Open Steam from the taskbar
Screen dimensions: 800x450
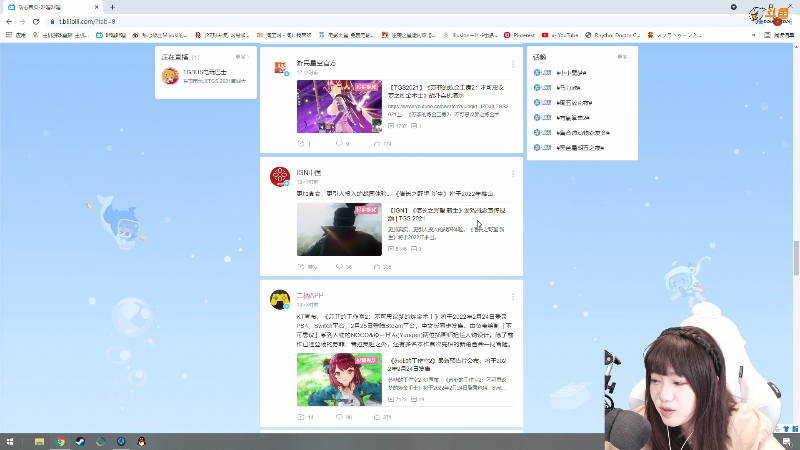pos(80,441)
